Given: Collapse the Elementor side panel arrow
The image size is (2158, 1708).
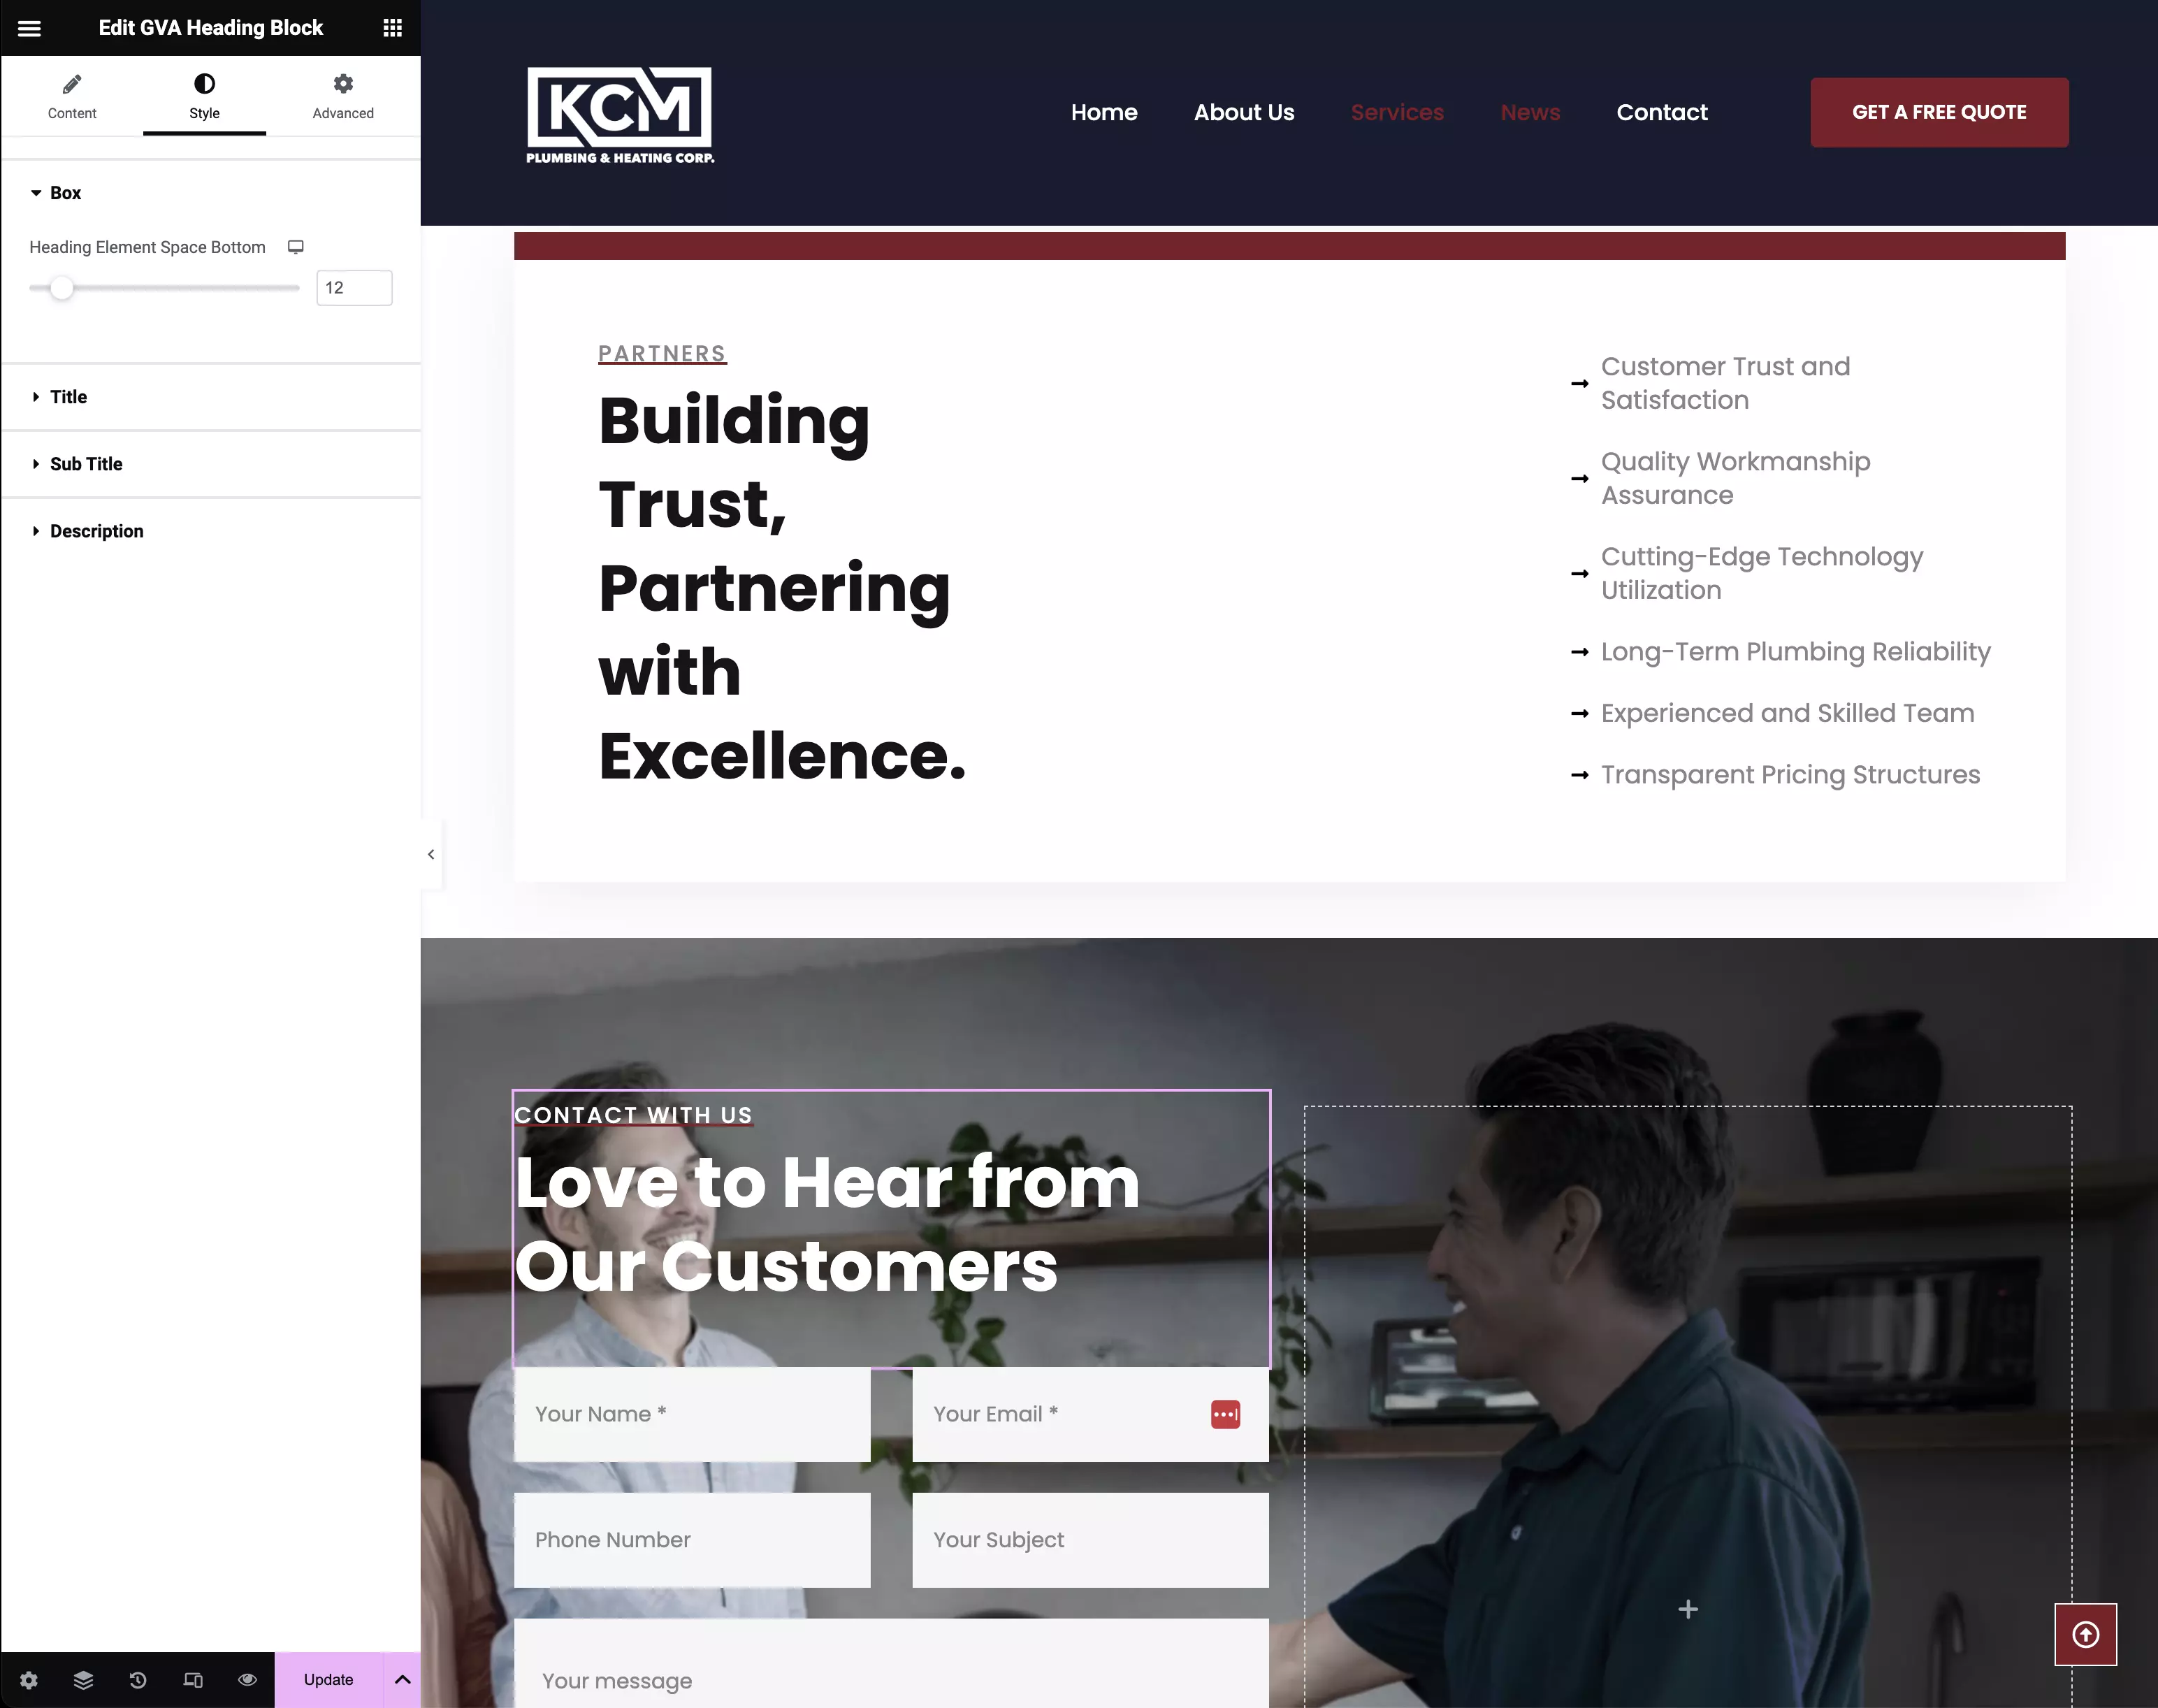Looking at the screenshot, I should (x=431, y=854).
